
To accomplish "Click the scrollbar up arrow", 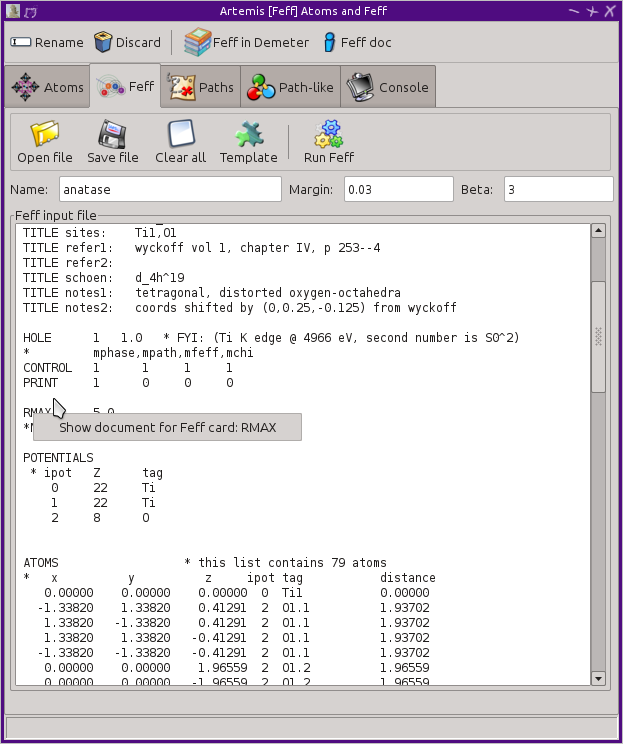I will click(x=598, y=231).
